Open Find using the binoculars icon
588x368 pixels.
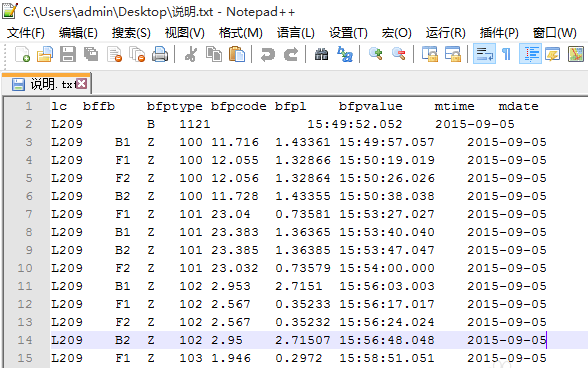click(321, 54)
